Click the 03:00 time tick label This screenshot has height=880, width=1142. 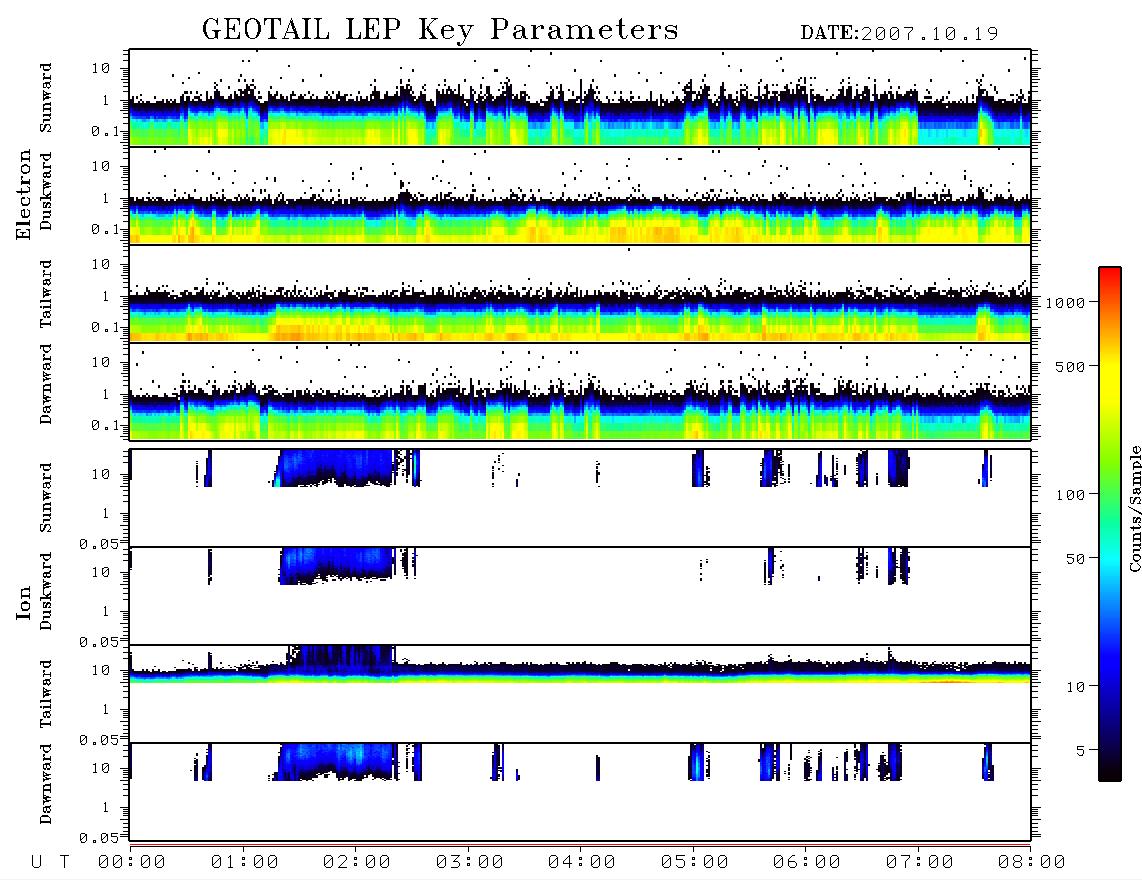[x=470, y=863]
